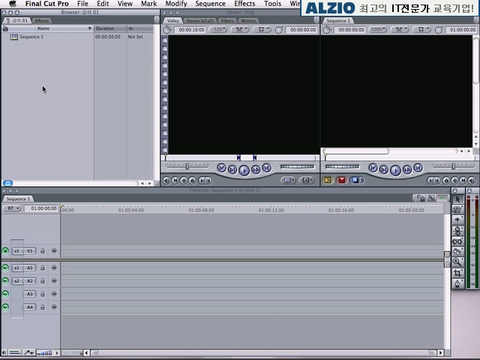Select the Crop tool
The height and width of the screenshot is (360, 480).
458,273
